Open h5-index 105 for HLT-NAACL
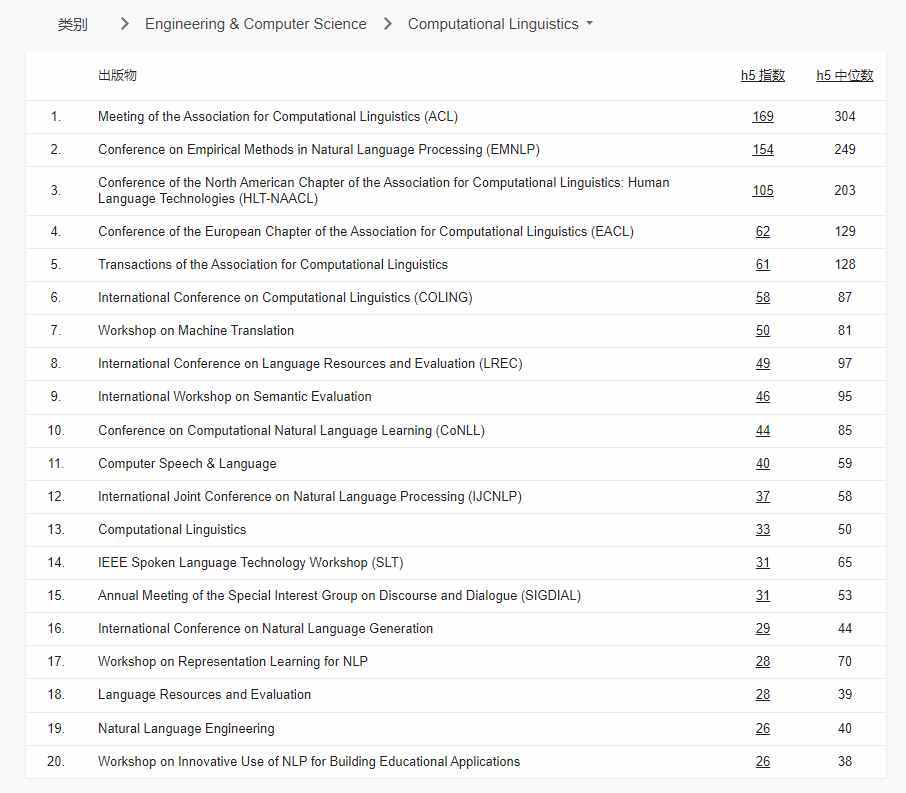The height and width of the screenshot is (793, 906). point(763,190)
